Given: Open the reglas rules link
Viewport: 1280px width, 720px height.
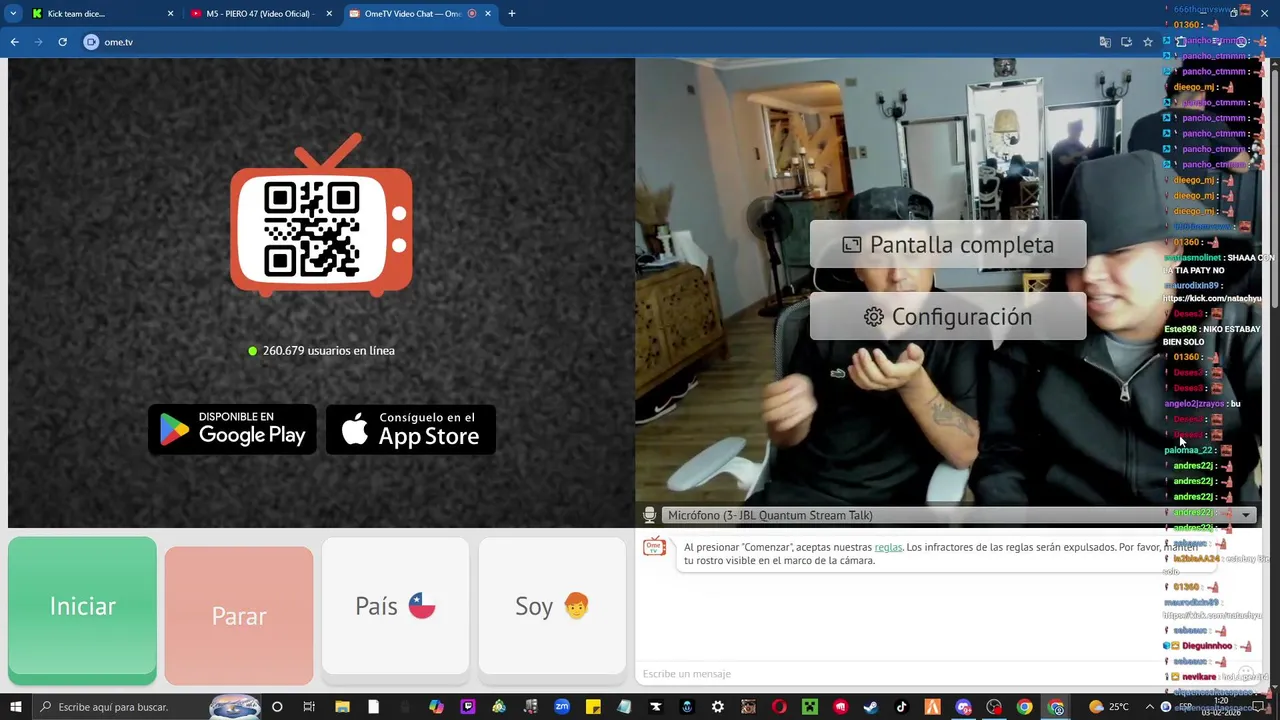Looking at the screenshot, I should pos(888,548).
